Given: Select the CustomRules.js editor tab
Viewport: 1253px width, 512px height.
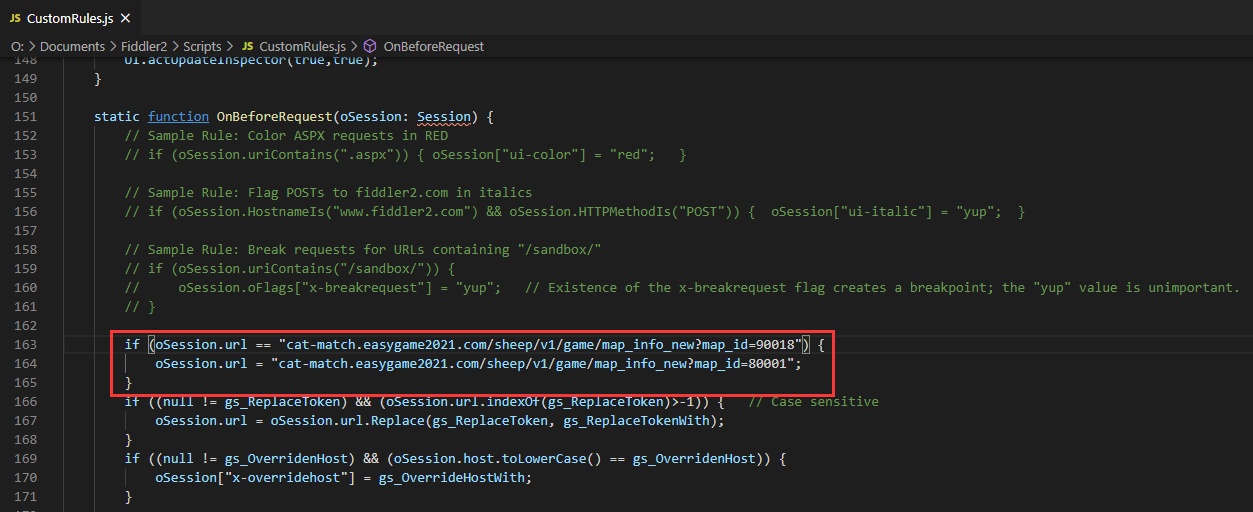Looking at the screenshot, I should pyautogui.click(x=69, y=18).
